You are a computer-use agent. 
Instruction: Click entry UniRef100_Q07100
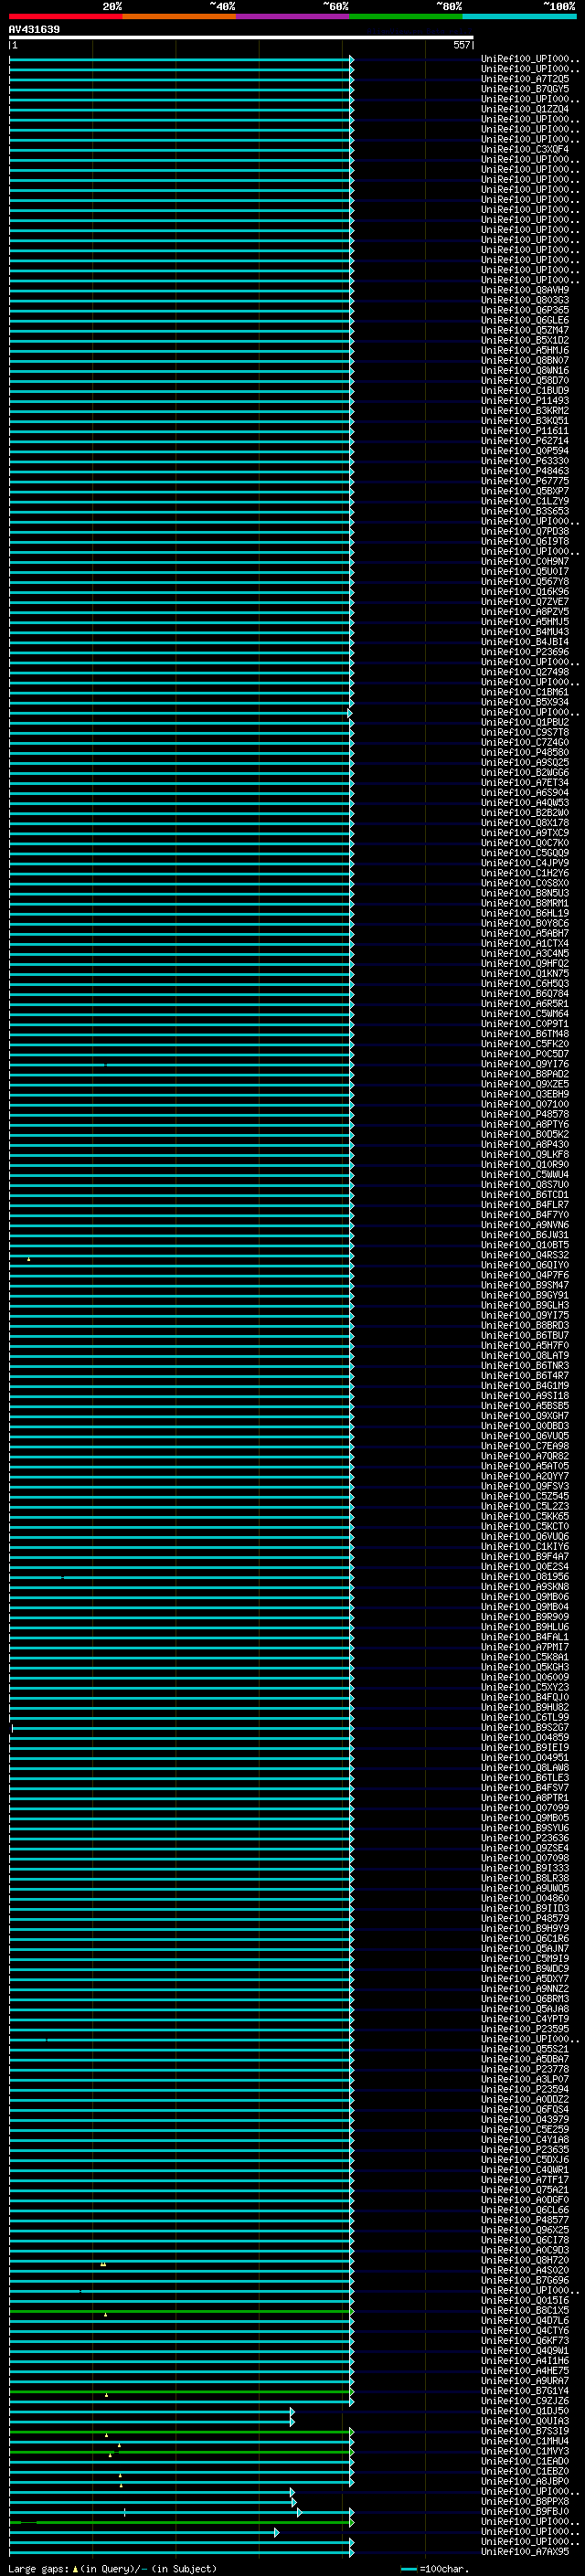point(525,1104)
